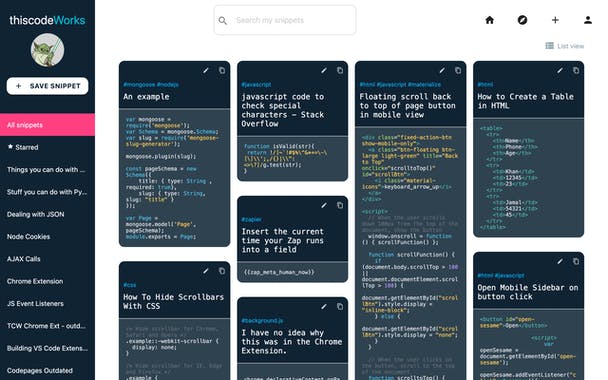Edit the Zap current time snippet
This screenshot has height=380, width=608.
(x=324, y=206)
